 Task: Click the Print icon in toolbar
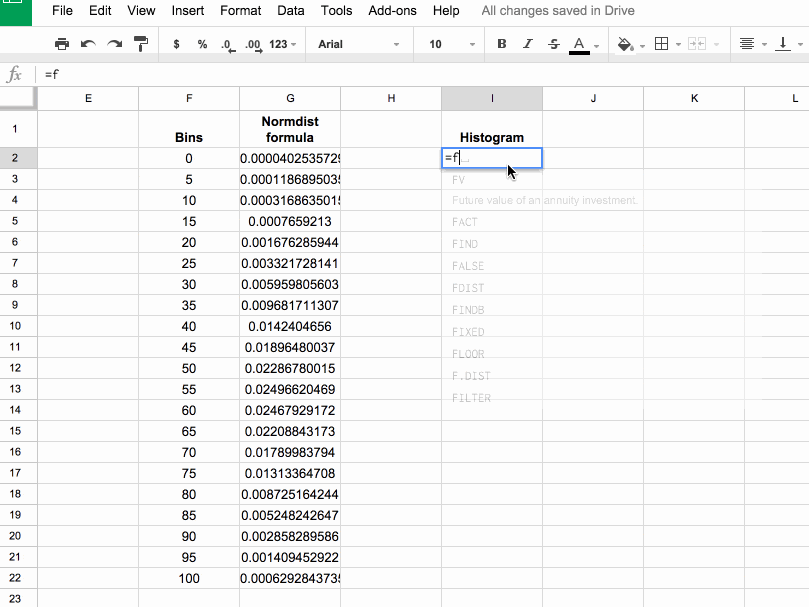(x=61, y=44)
